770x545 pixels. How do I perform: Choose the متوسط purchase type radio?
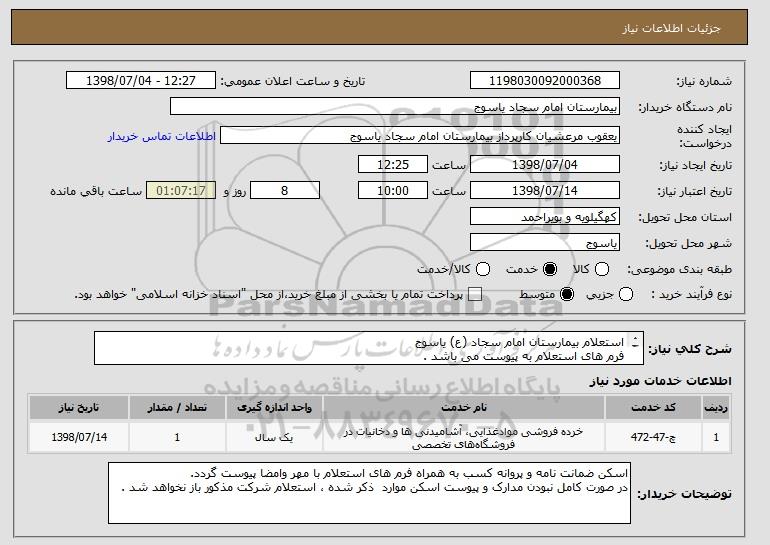point(567,295)
